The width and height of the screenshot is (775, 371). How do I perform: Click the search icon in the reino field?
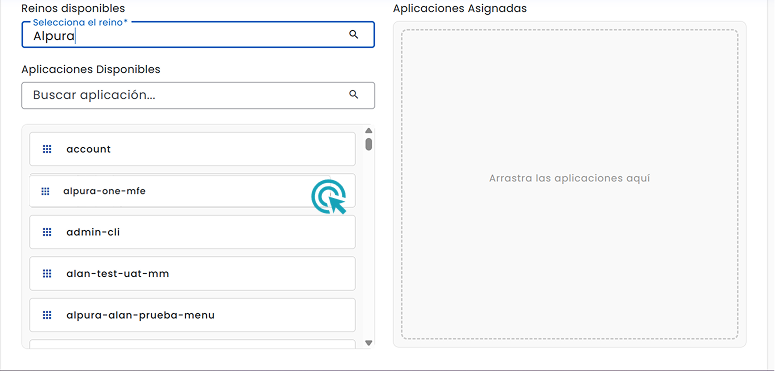[x=353, y=35]
